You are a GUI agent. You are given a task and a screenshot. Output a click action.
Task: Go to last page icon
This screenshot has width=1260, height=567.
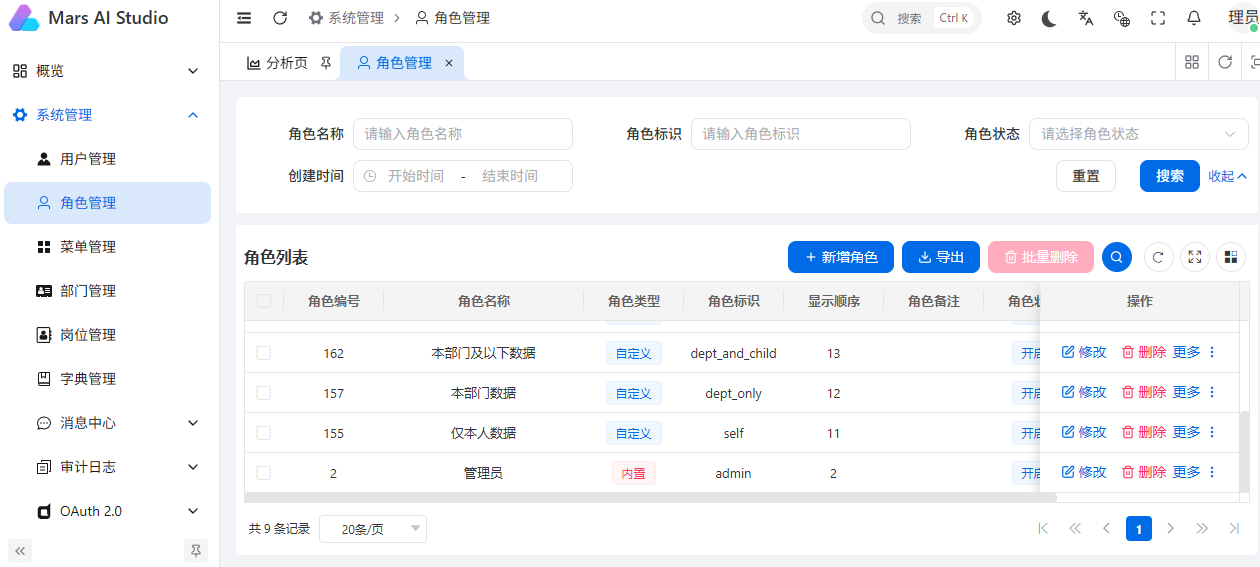coord(1234,528)
